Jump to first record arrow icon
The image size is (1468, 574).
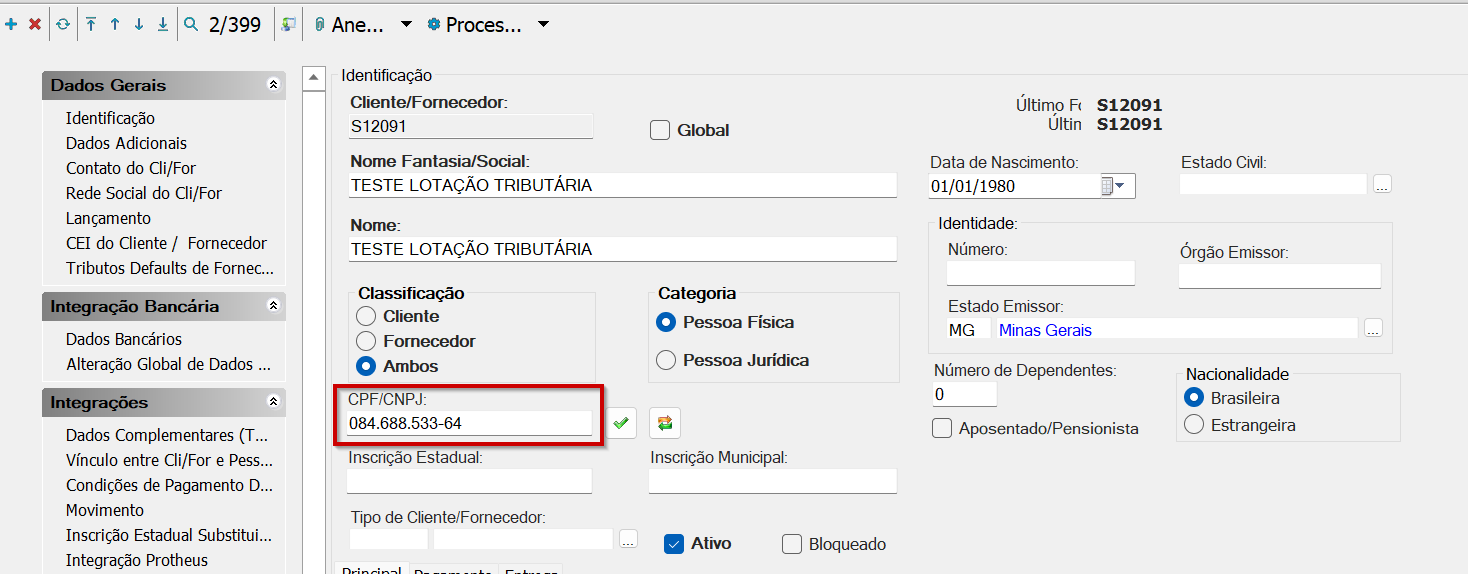coord(91,25)
